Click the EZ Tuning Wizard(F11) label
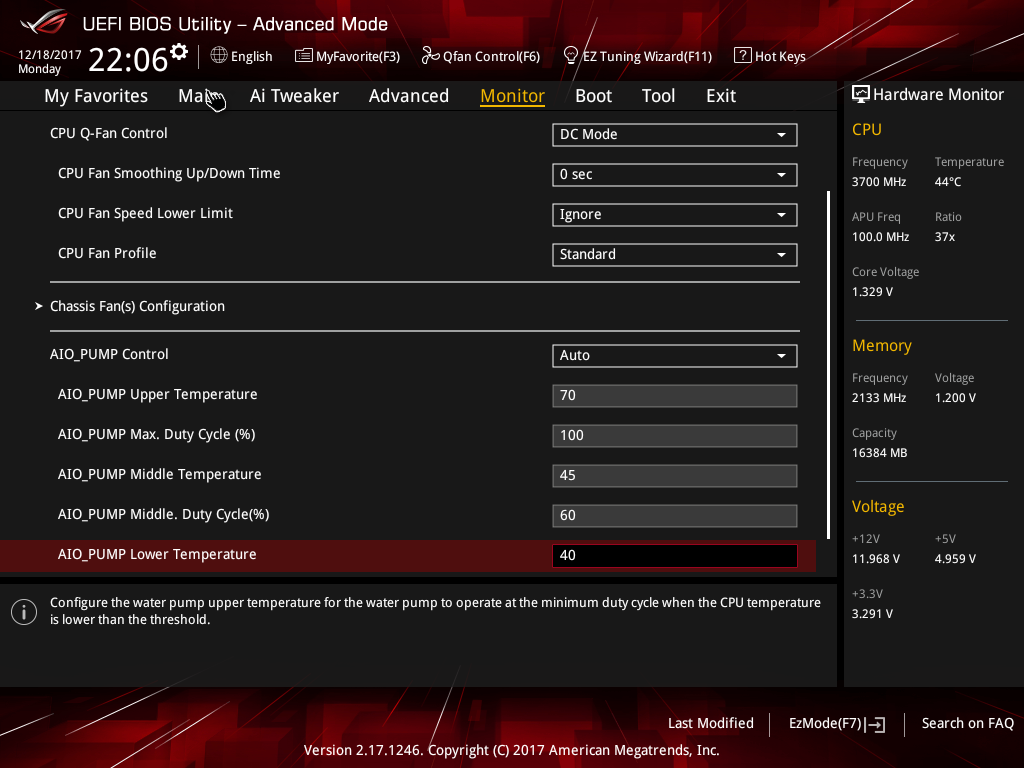Screen dimensions: 1024x768 click(647, 57)
